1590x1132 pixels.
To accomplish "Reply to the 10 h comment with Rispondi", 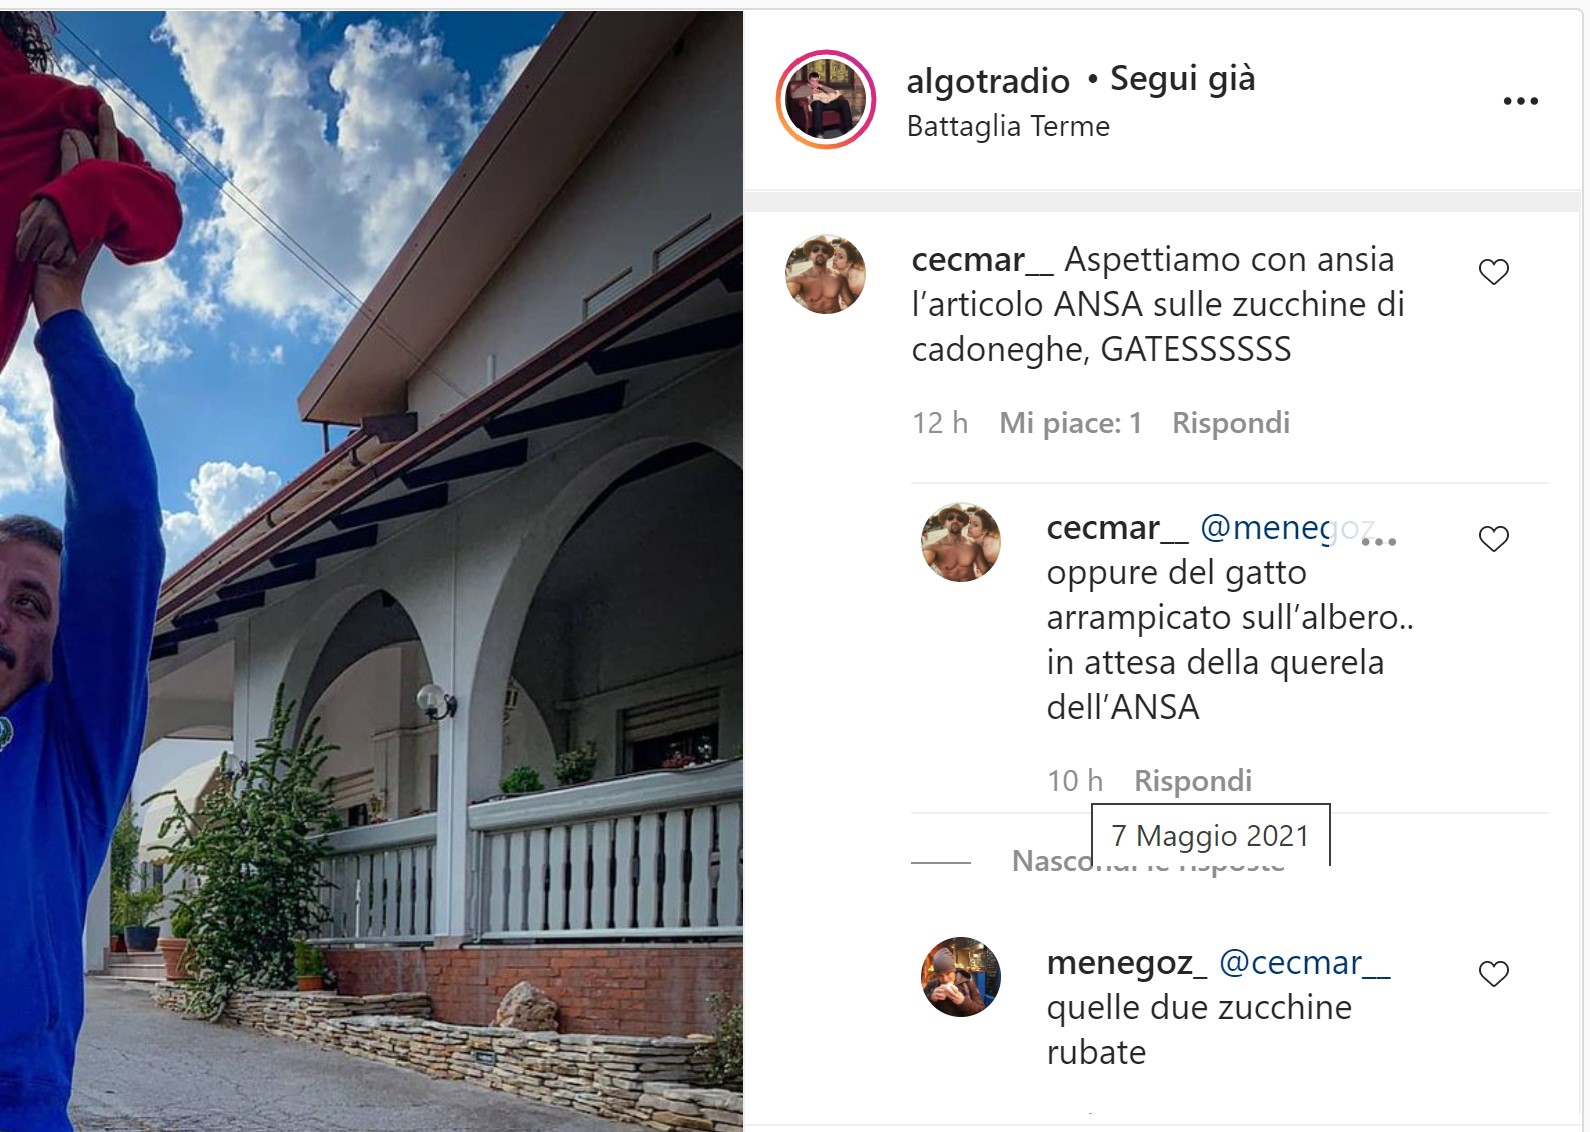I will click(x=1193, y=781).
